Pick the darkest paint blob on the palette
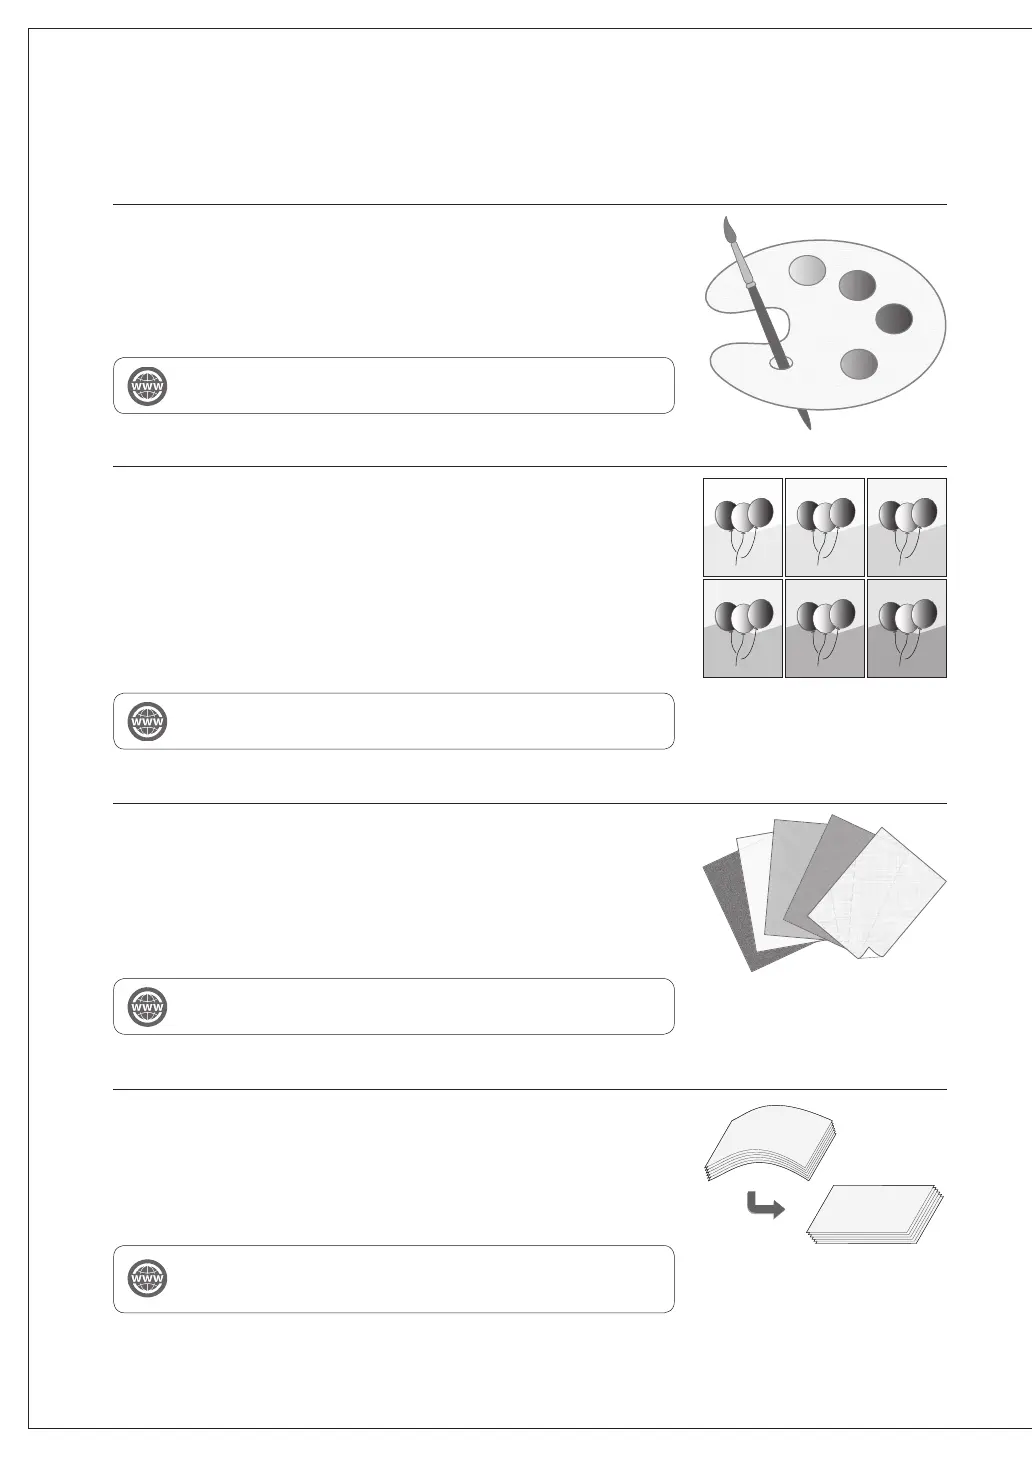 click(x=895, y=319)
